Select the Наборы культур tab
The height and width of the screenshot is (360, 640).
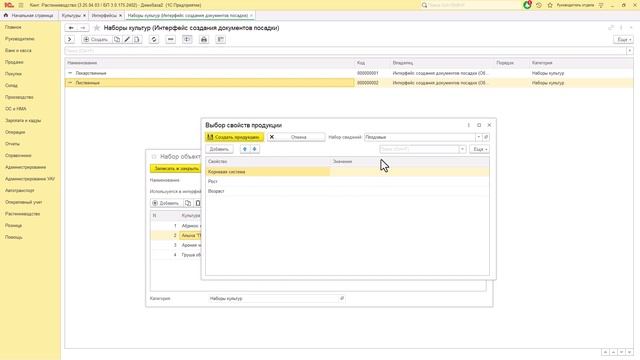click(188, 16)
